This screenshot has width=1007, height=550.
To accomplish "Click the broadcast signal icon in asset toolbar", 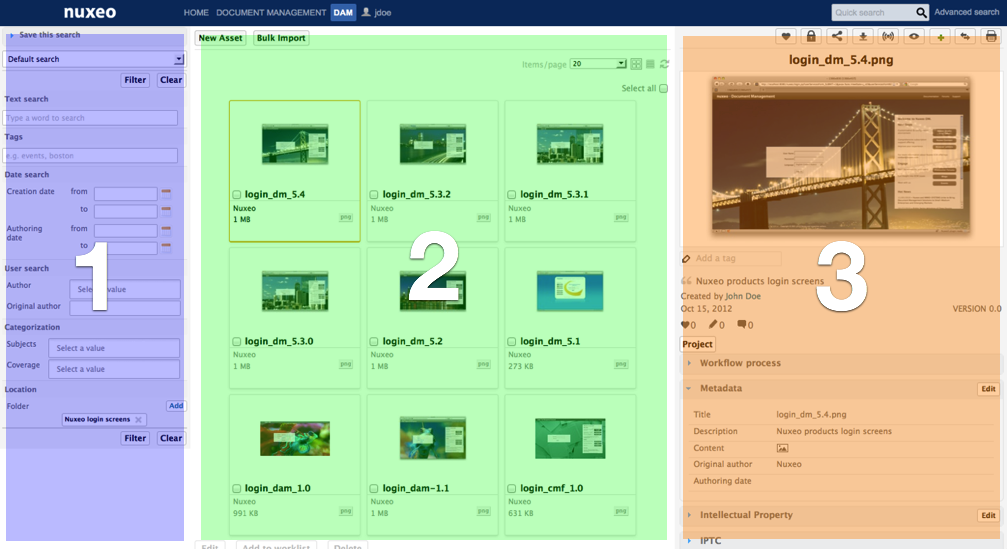I will [888, 37].
